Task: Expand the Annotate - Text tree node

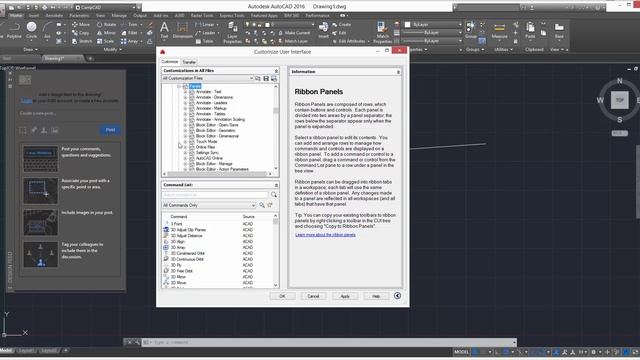Action: coord(185,92)
